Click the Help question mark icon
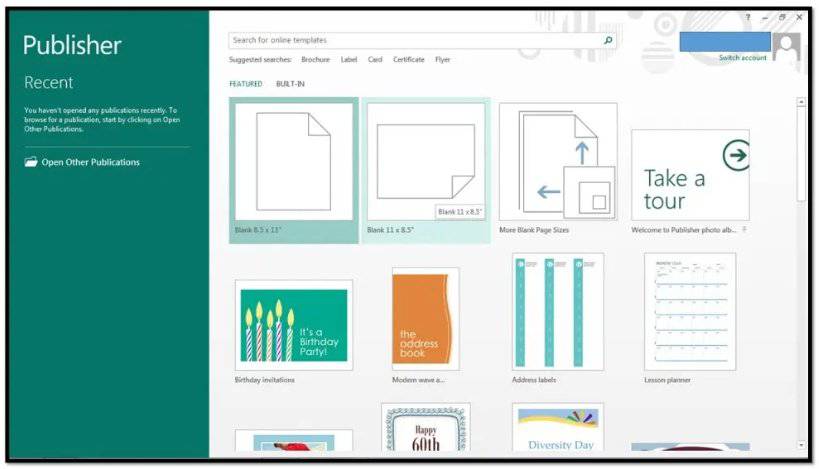Screen dimensions: 819x469 point(748,18)
